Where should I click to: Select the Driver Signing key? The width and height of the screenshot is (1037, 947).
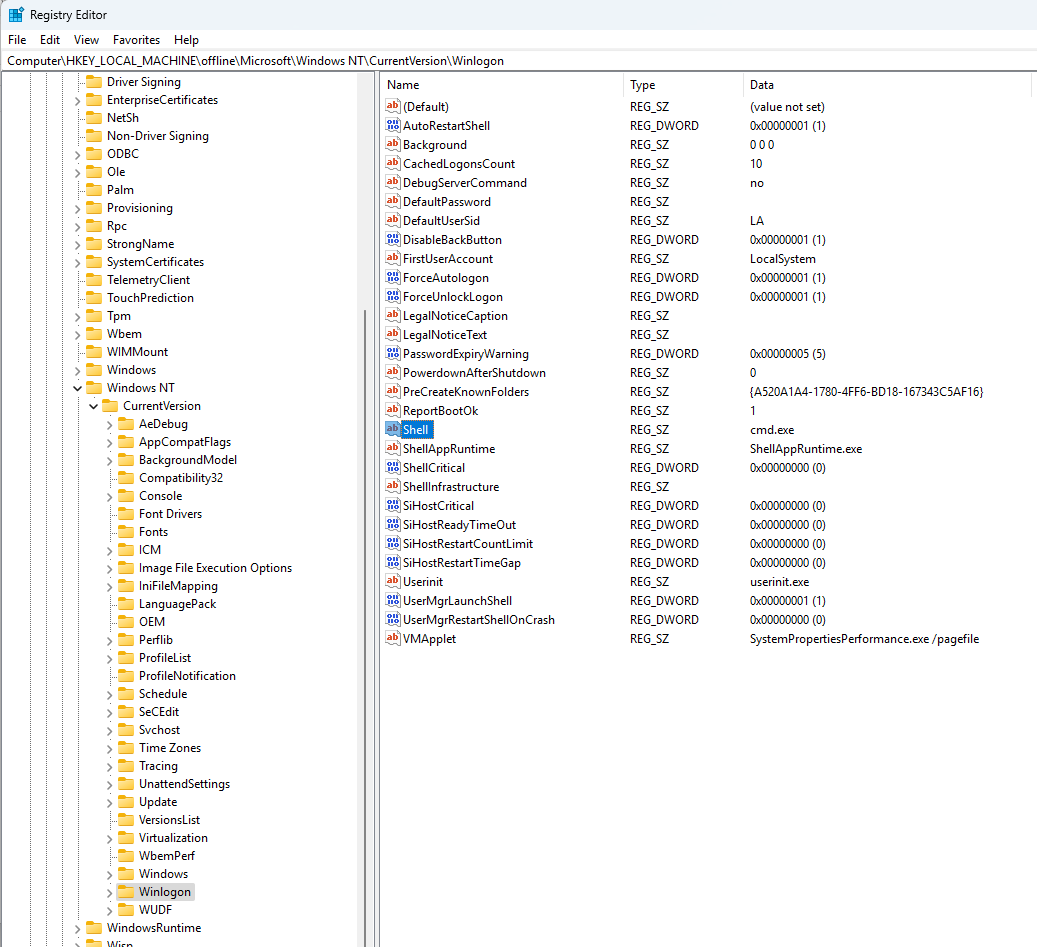click(144, 81)
